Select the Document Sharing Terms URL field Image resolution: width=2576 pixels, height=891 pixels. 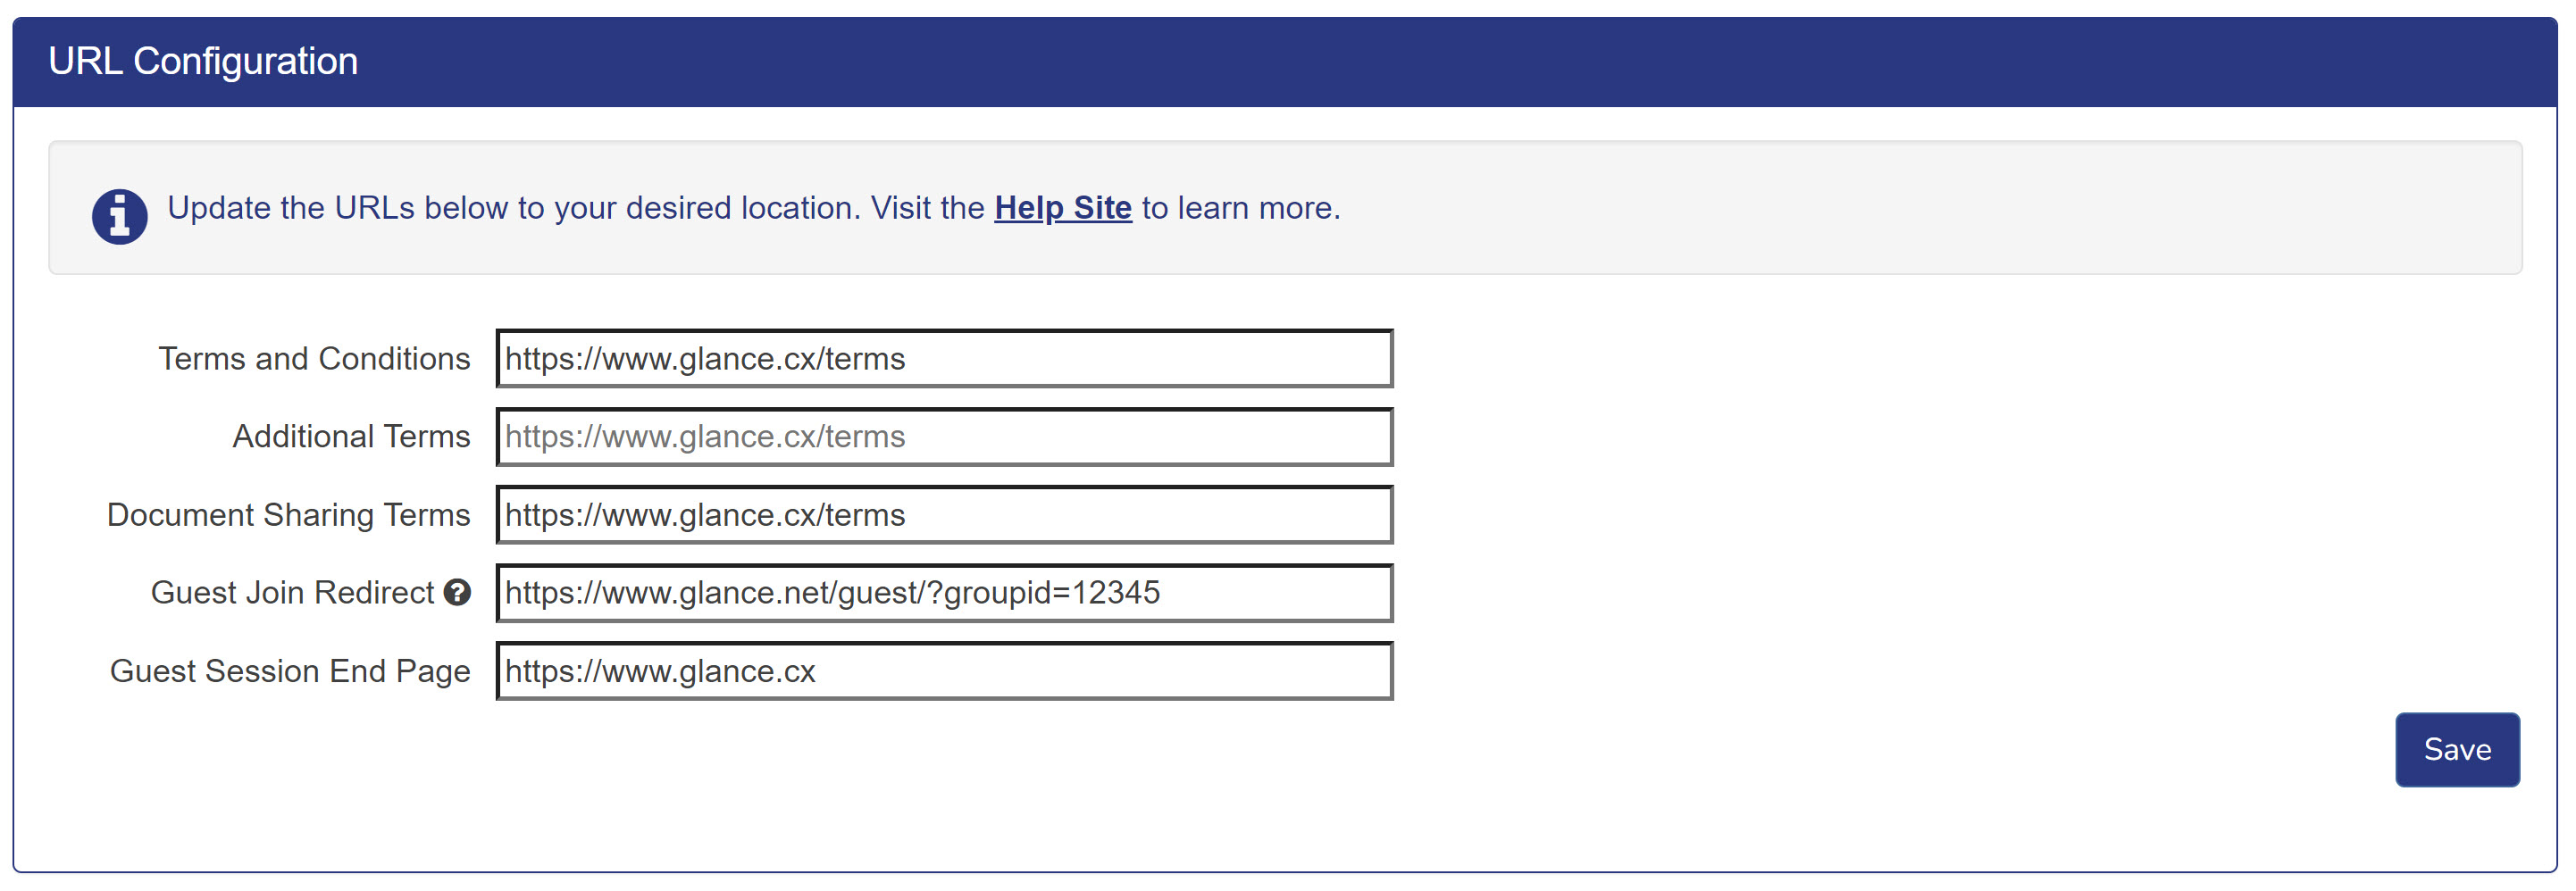click(x=943, y=515)
